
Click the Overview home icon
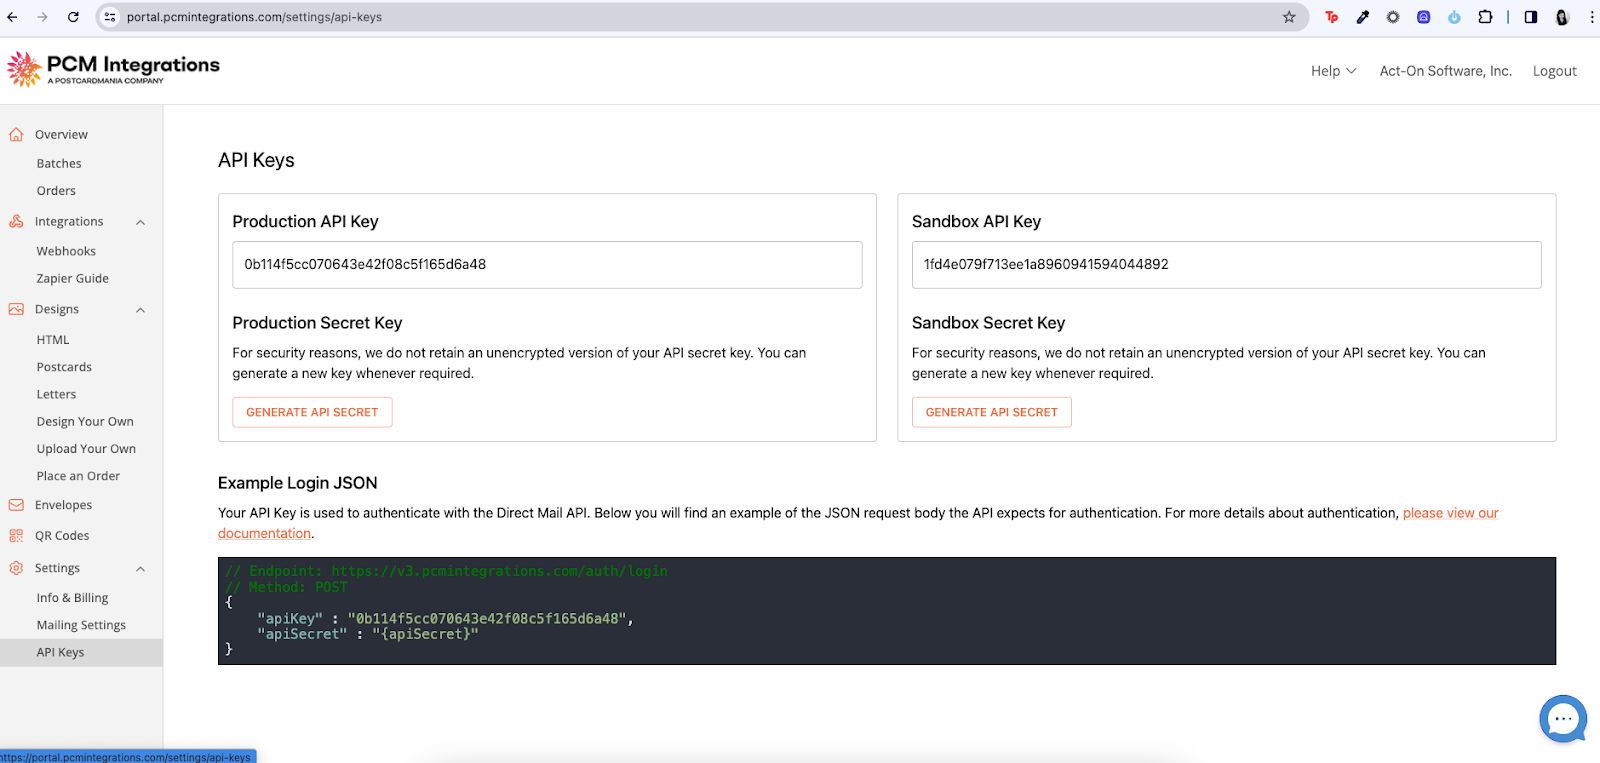[x=16, y=135]
